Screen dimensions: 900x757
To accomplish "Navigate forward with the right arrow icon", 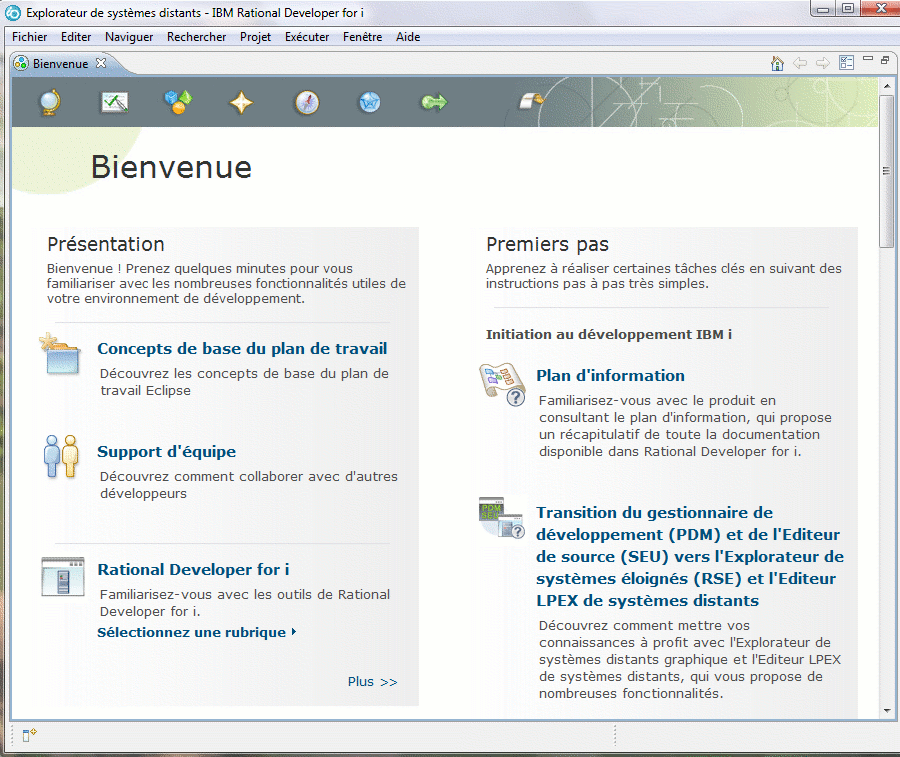I will [823, 63].
